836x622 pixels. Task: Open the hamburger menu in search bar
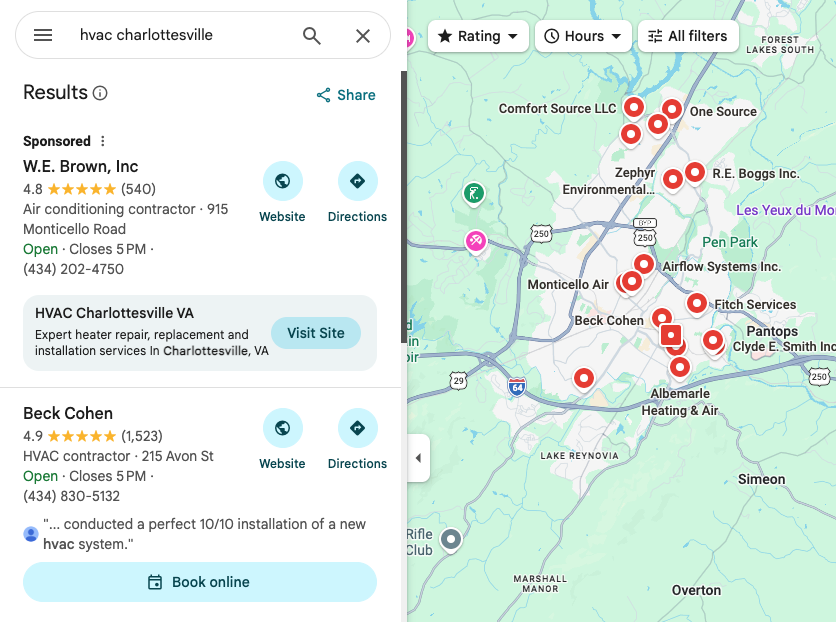(43, 36)
